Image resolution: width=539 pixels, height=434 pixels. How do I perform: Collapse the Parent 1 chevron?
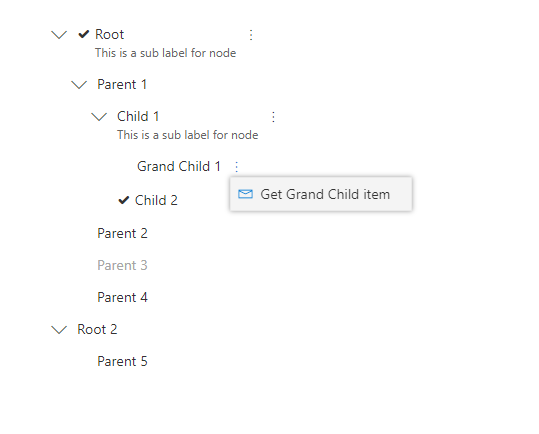pos(79,85)
